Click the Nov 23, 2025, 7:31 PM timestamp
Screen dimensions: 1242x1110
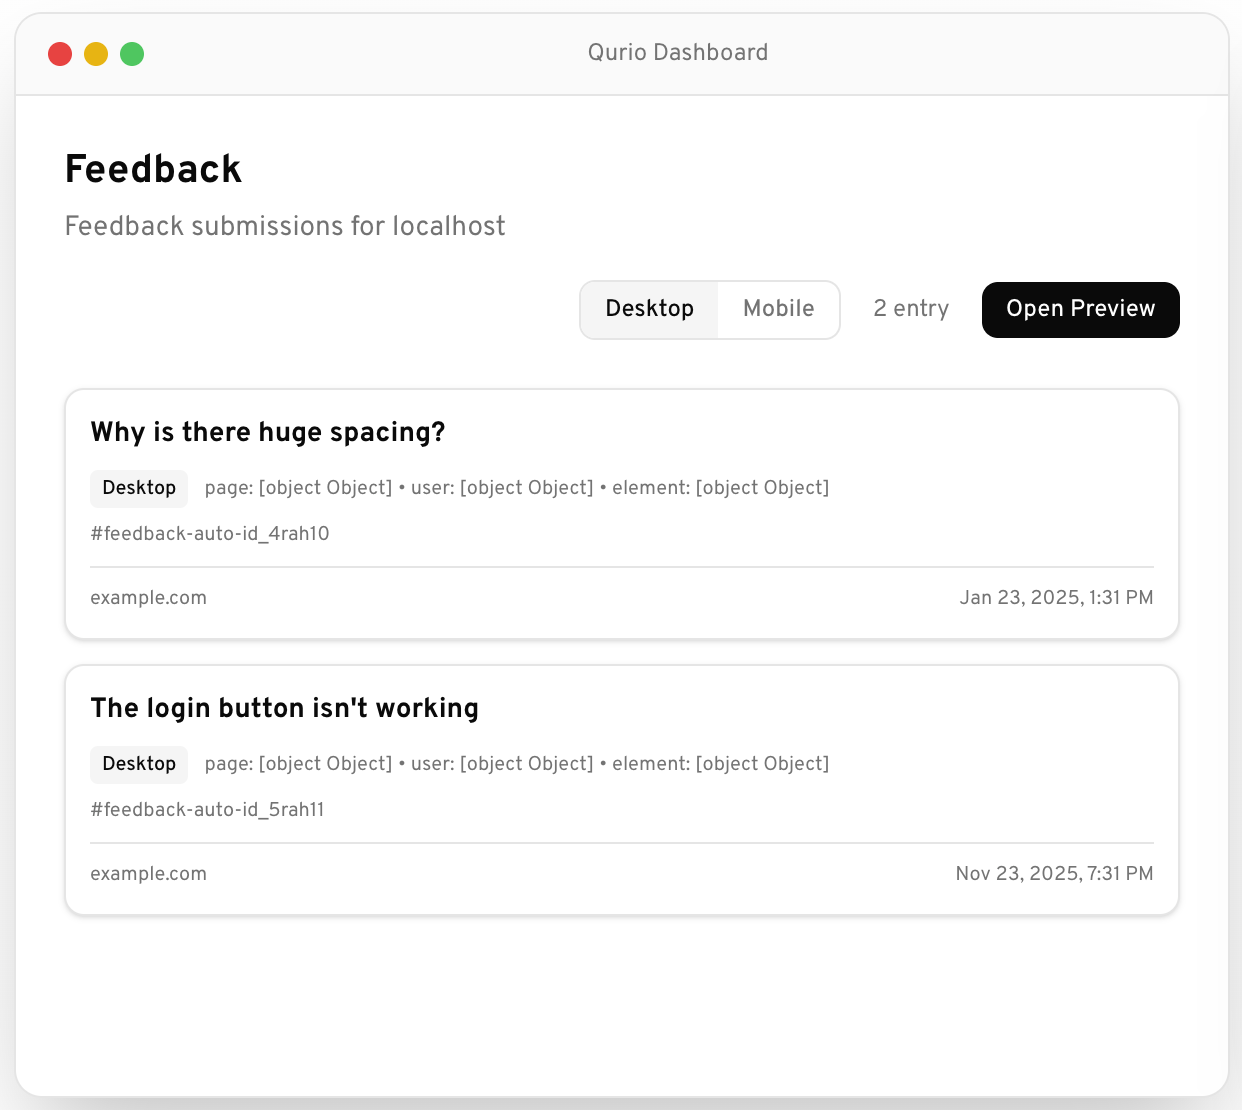coord(1054,874)
